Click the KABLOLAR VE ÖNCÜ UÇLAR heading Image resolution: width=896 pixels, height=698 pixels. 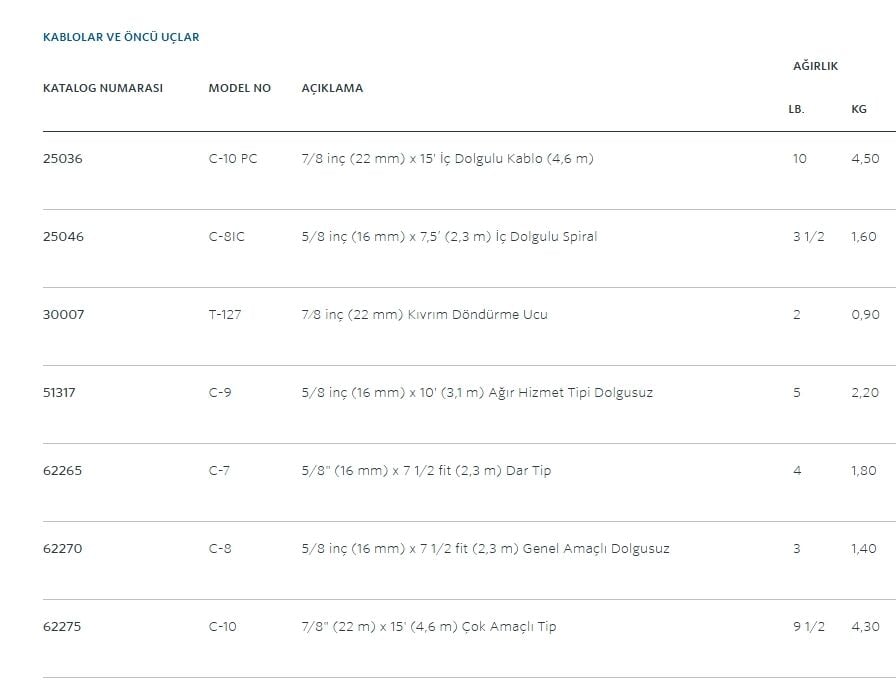pos(121,37)
